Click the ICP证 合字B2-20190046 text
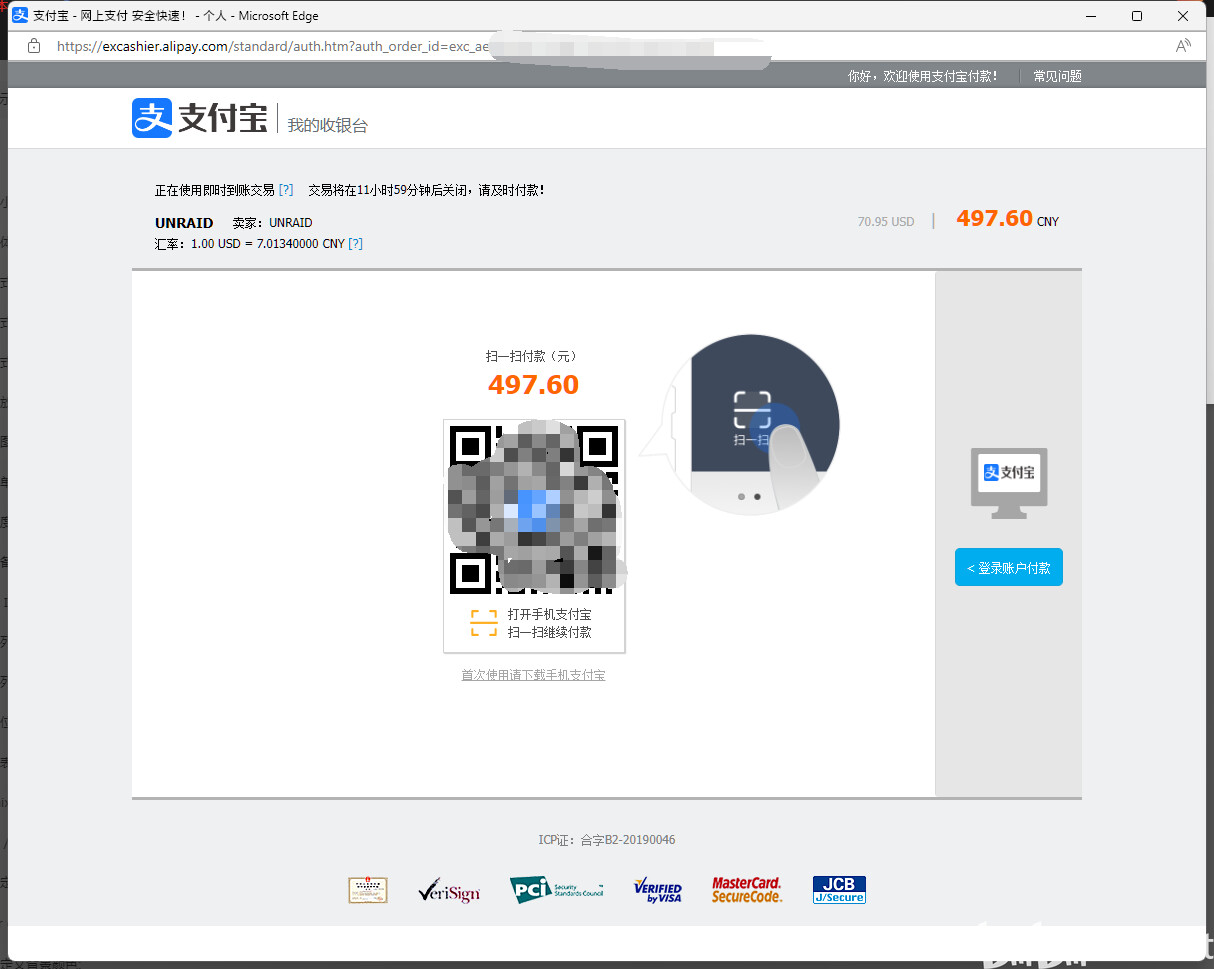This screenshot has width=1214, height=969. pos(607,840)
